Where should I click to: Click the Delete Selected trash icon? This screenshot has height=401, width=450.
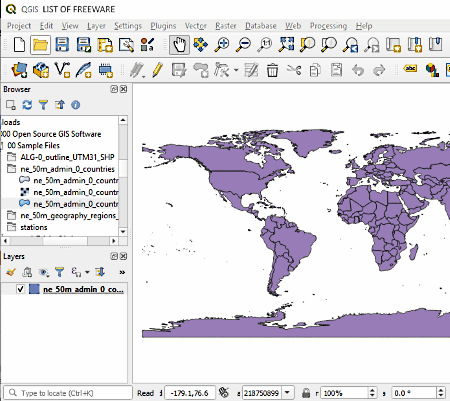[x=272, y=70]
